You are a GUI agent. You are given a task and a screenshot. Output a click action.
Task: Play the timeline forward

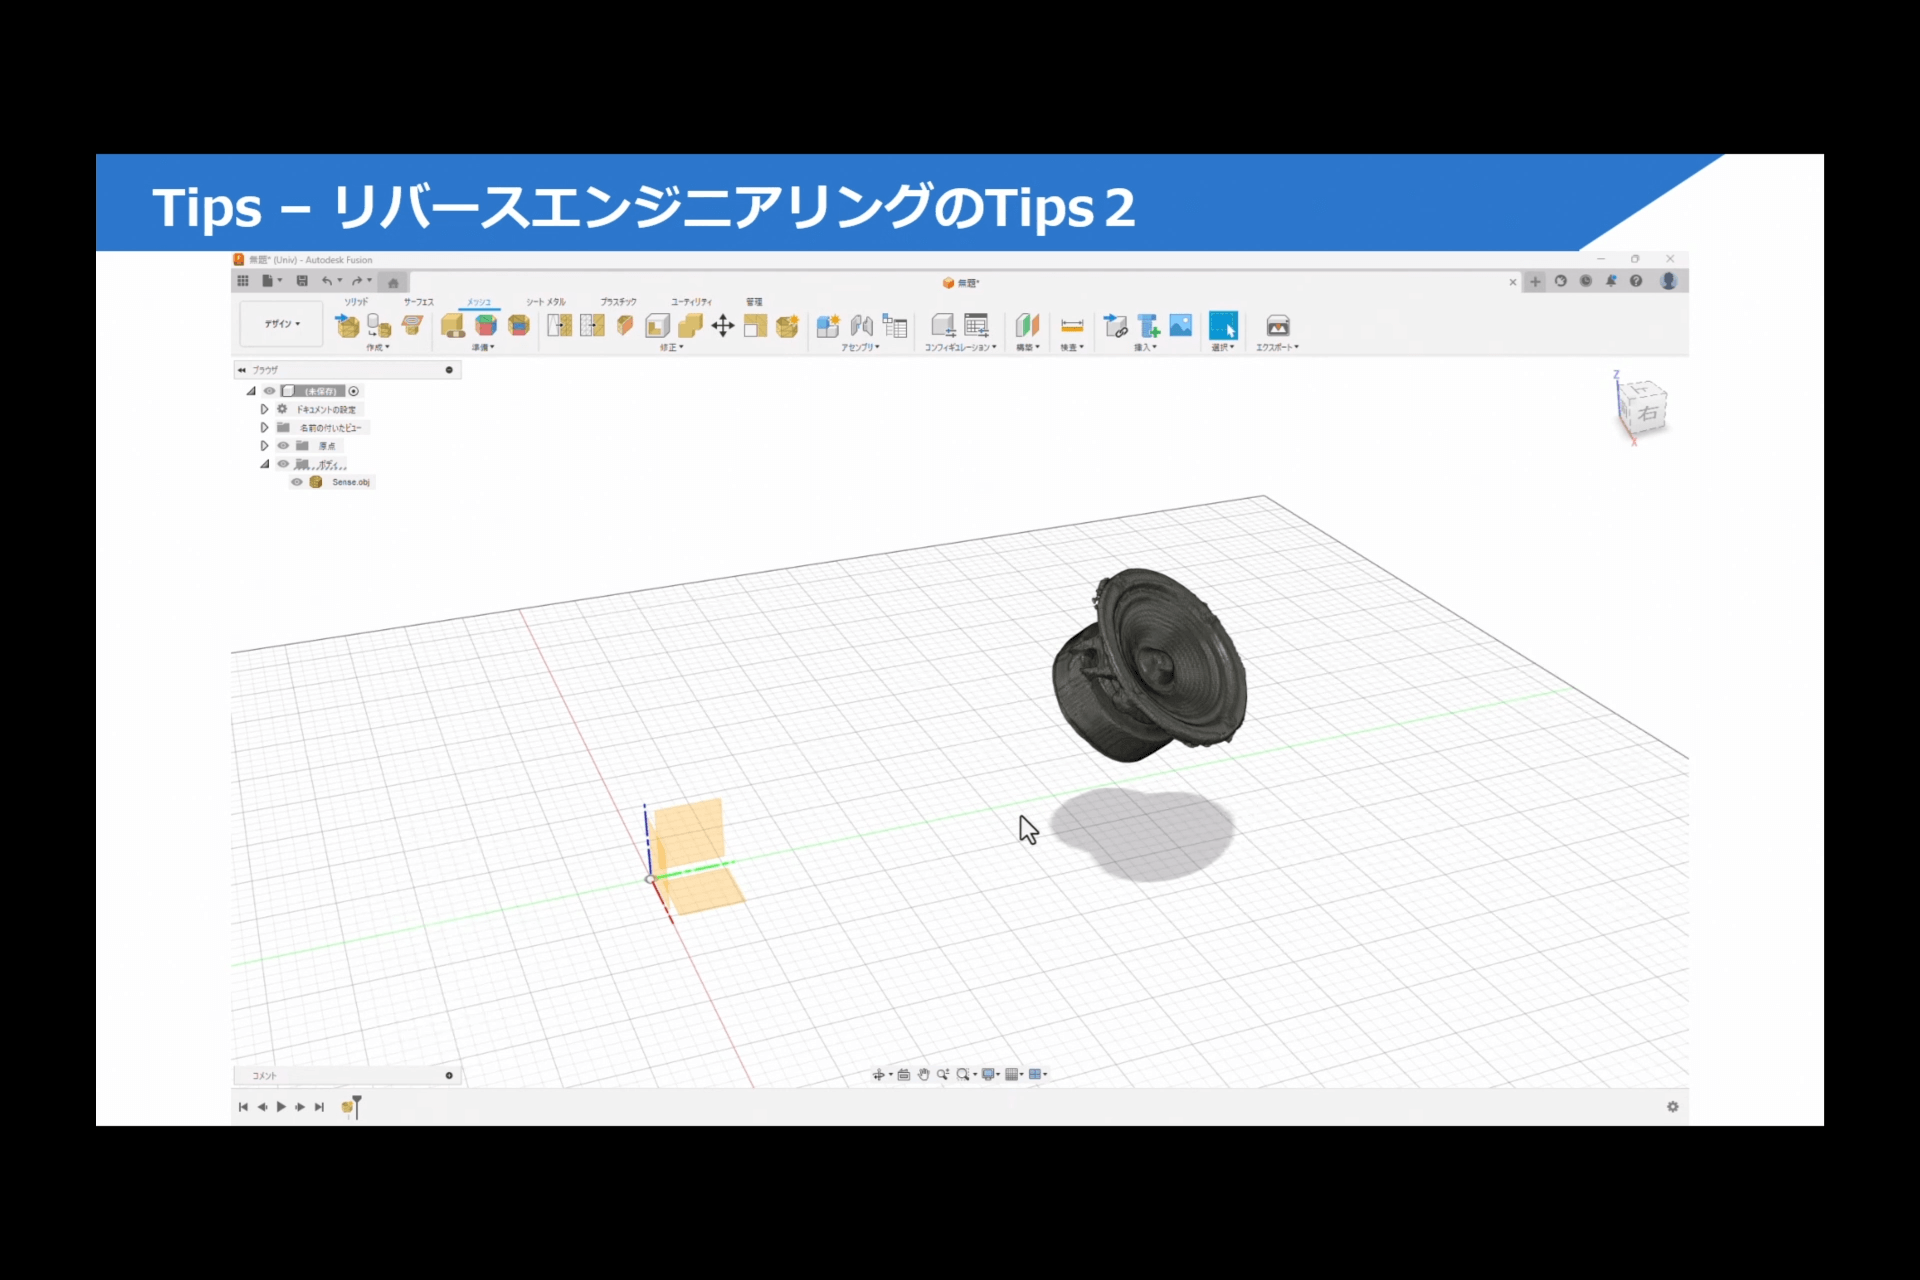pos(281,1107)
